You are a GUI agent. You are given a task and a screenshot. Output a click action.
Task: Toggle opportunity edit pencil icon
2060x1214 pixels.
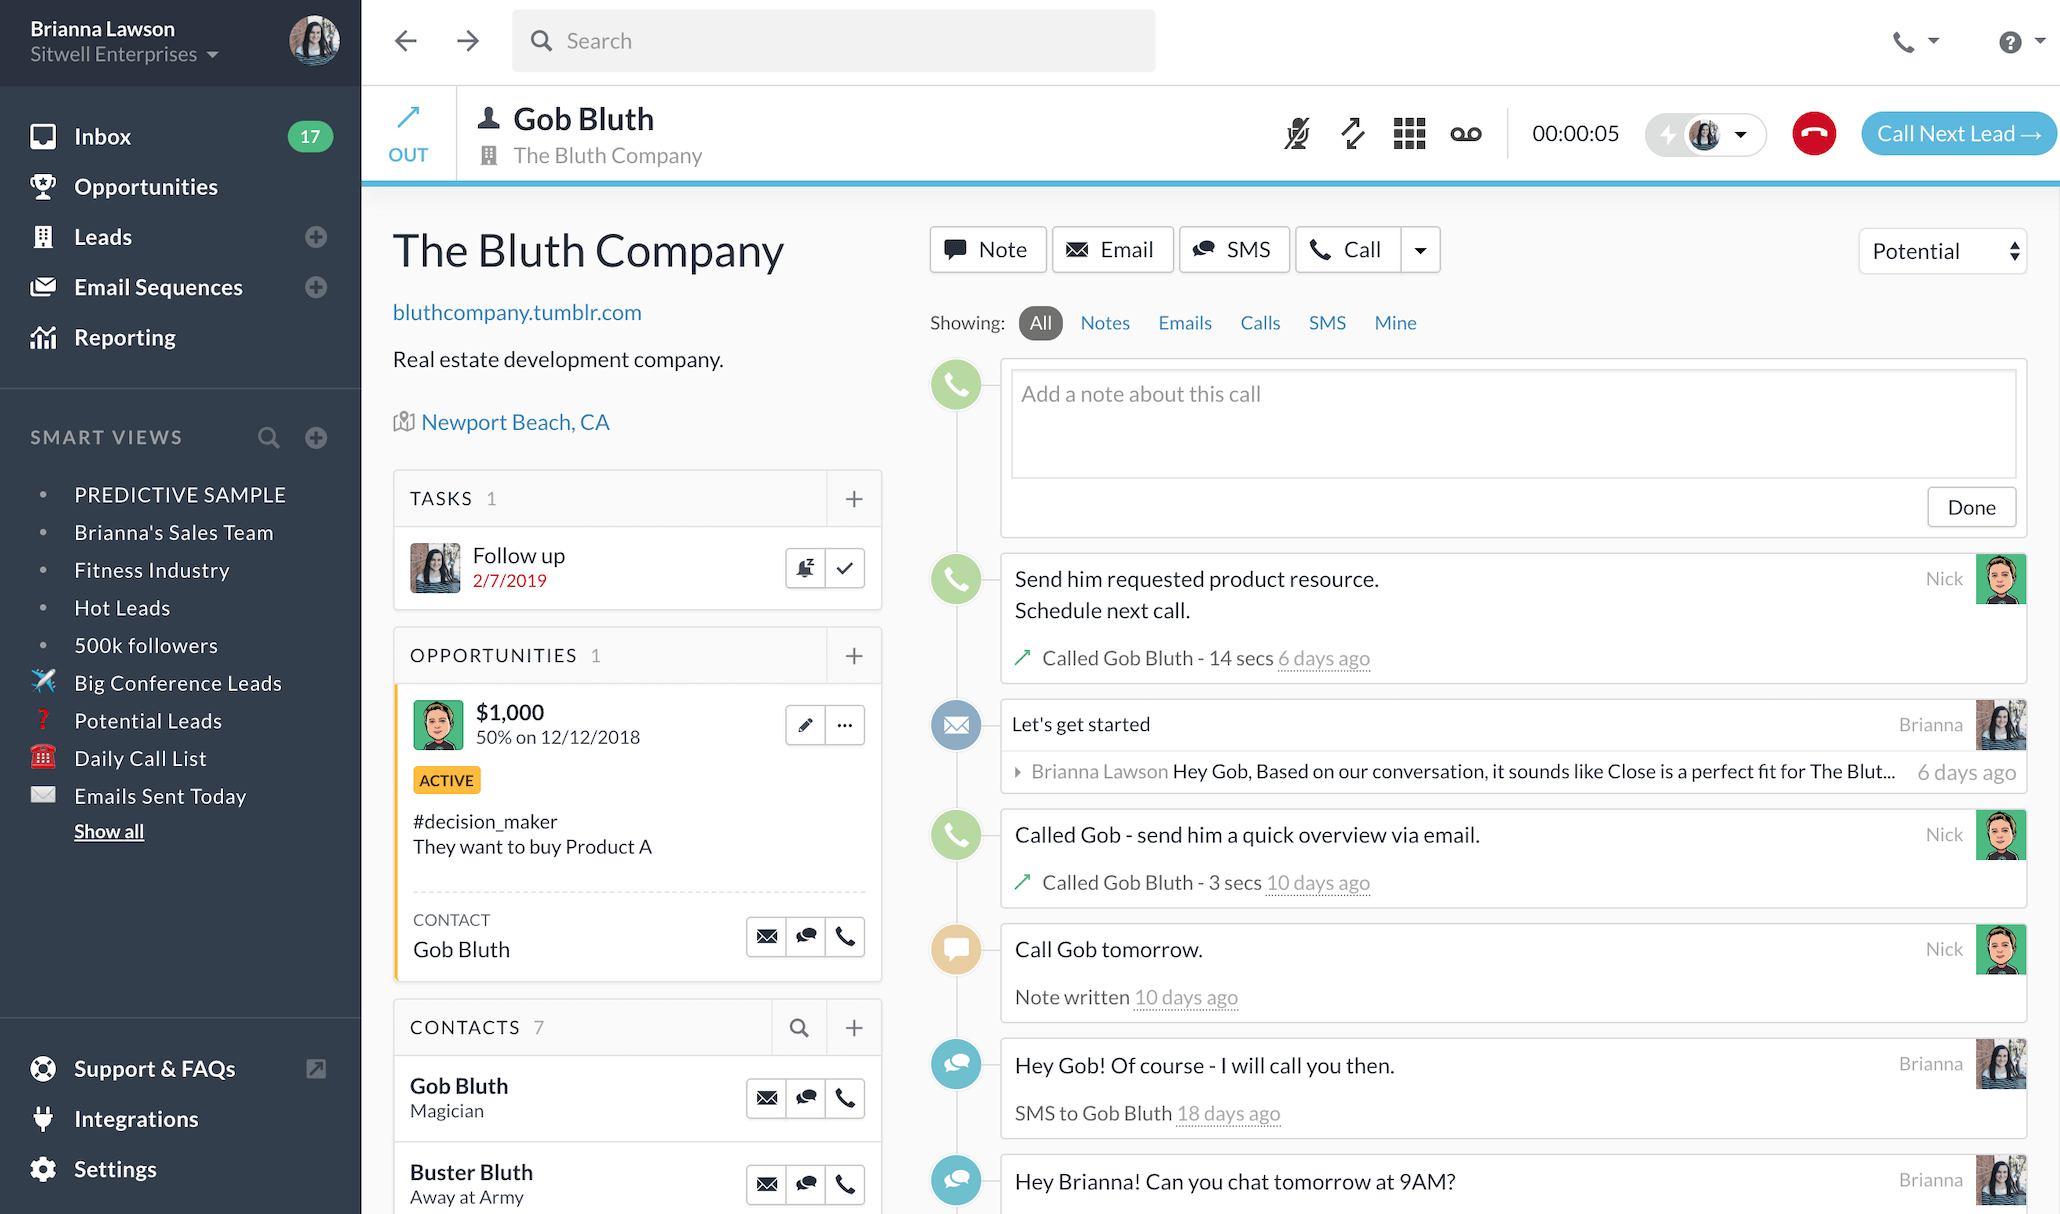pyautogui.click(x=805, y=724)
